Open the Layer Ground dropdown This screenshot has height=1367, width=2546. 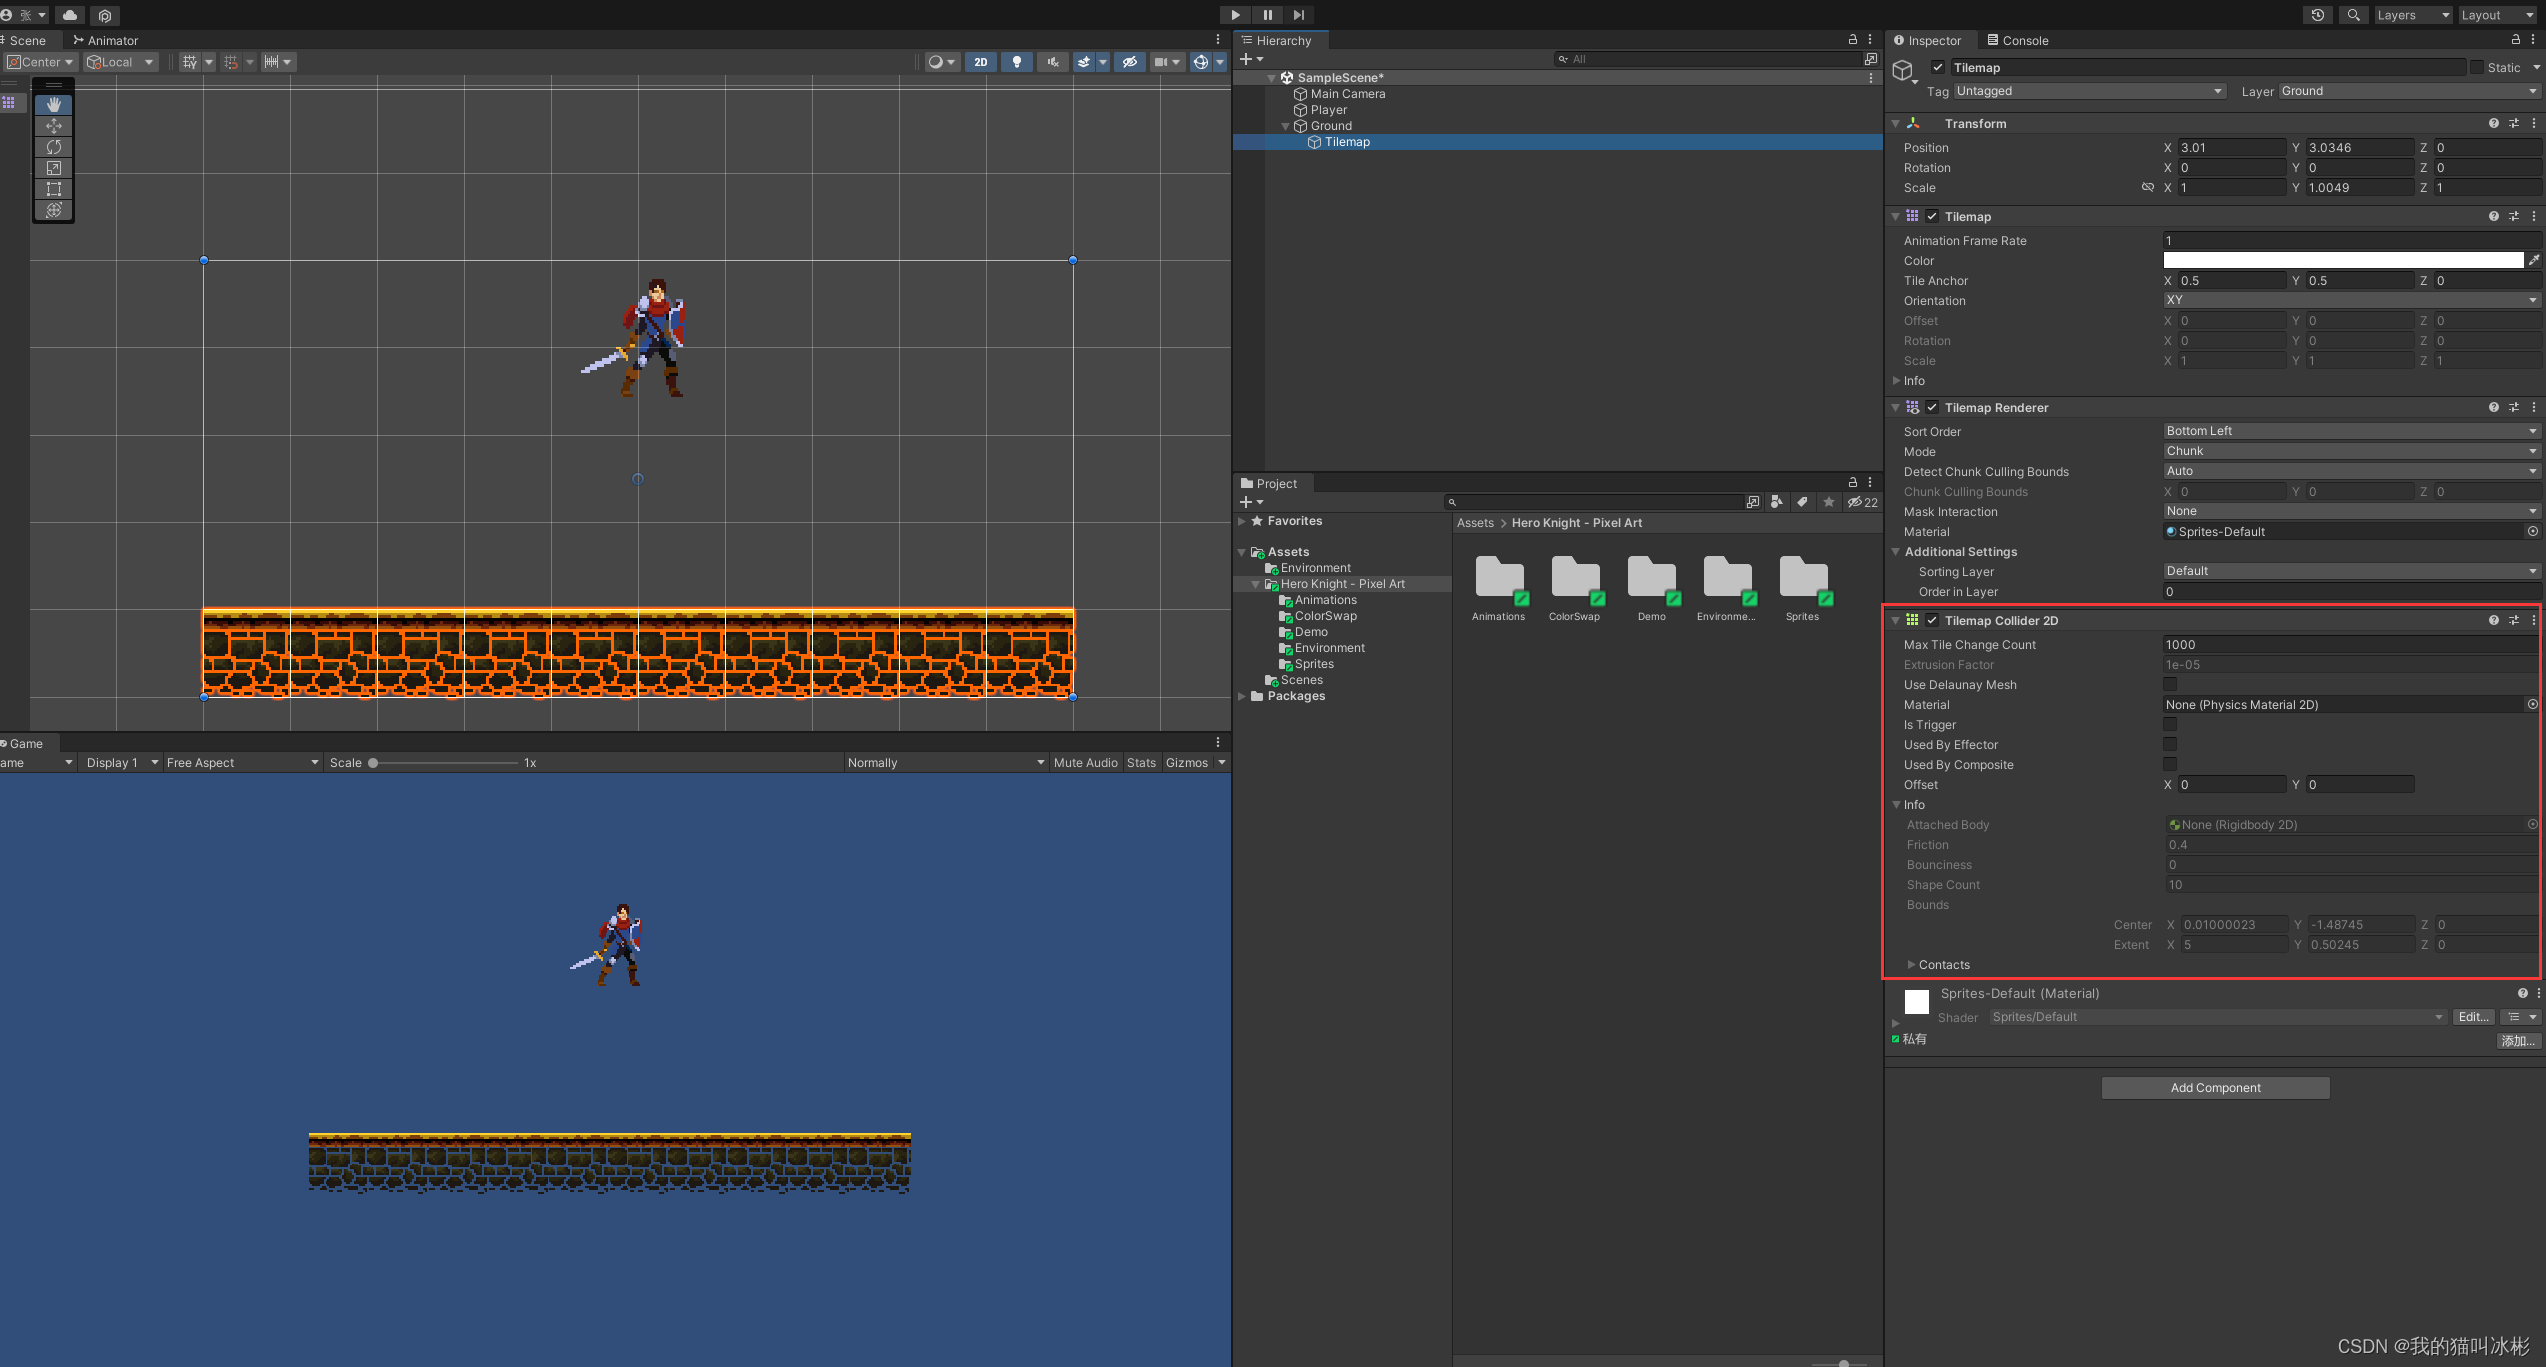click(x=2408, y=91)
